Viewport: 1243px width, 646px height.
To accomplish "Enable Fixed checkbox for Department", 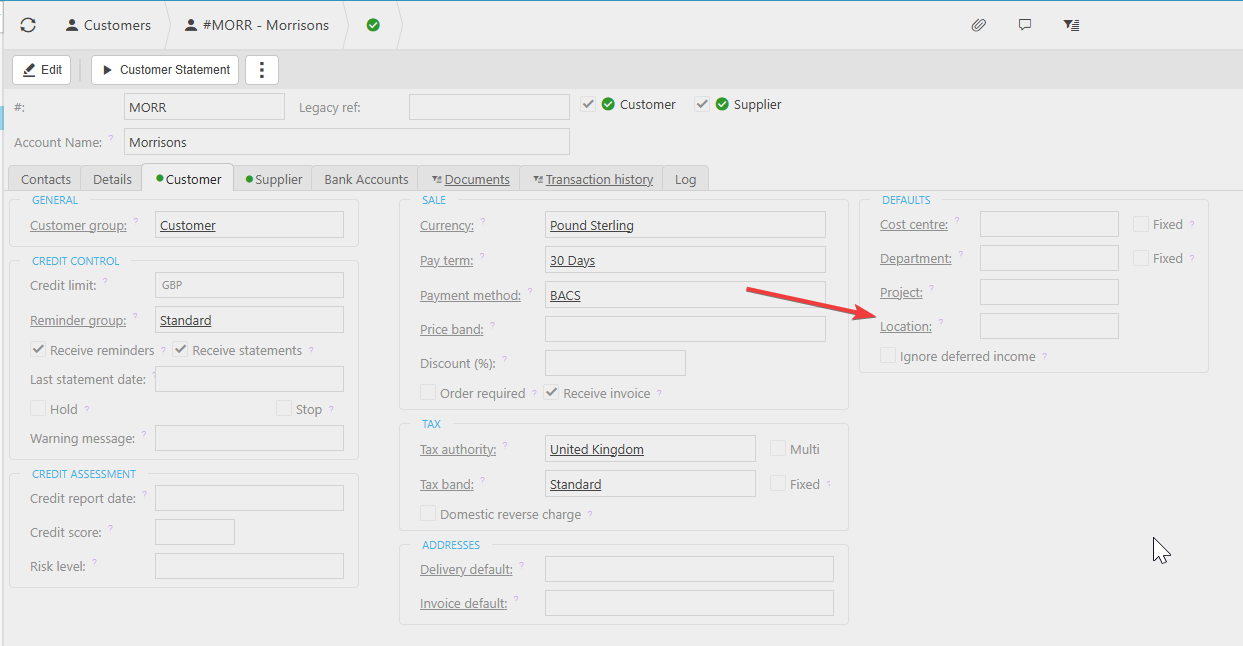I will [x=1141, y=258].
